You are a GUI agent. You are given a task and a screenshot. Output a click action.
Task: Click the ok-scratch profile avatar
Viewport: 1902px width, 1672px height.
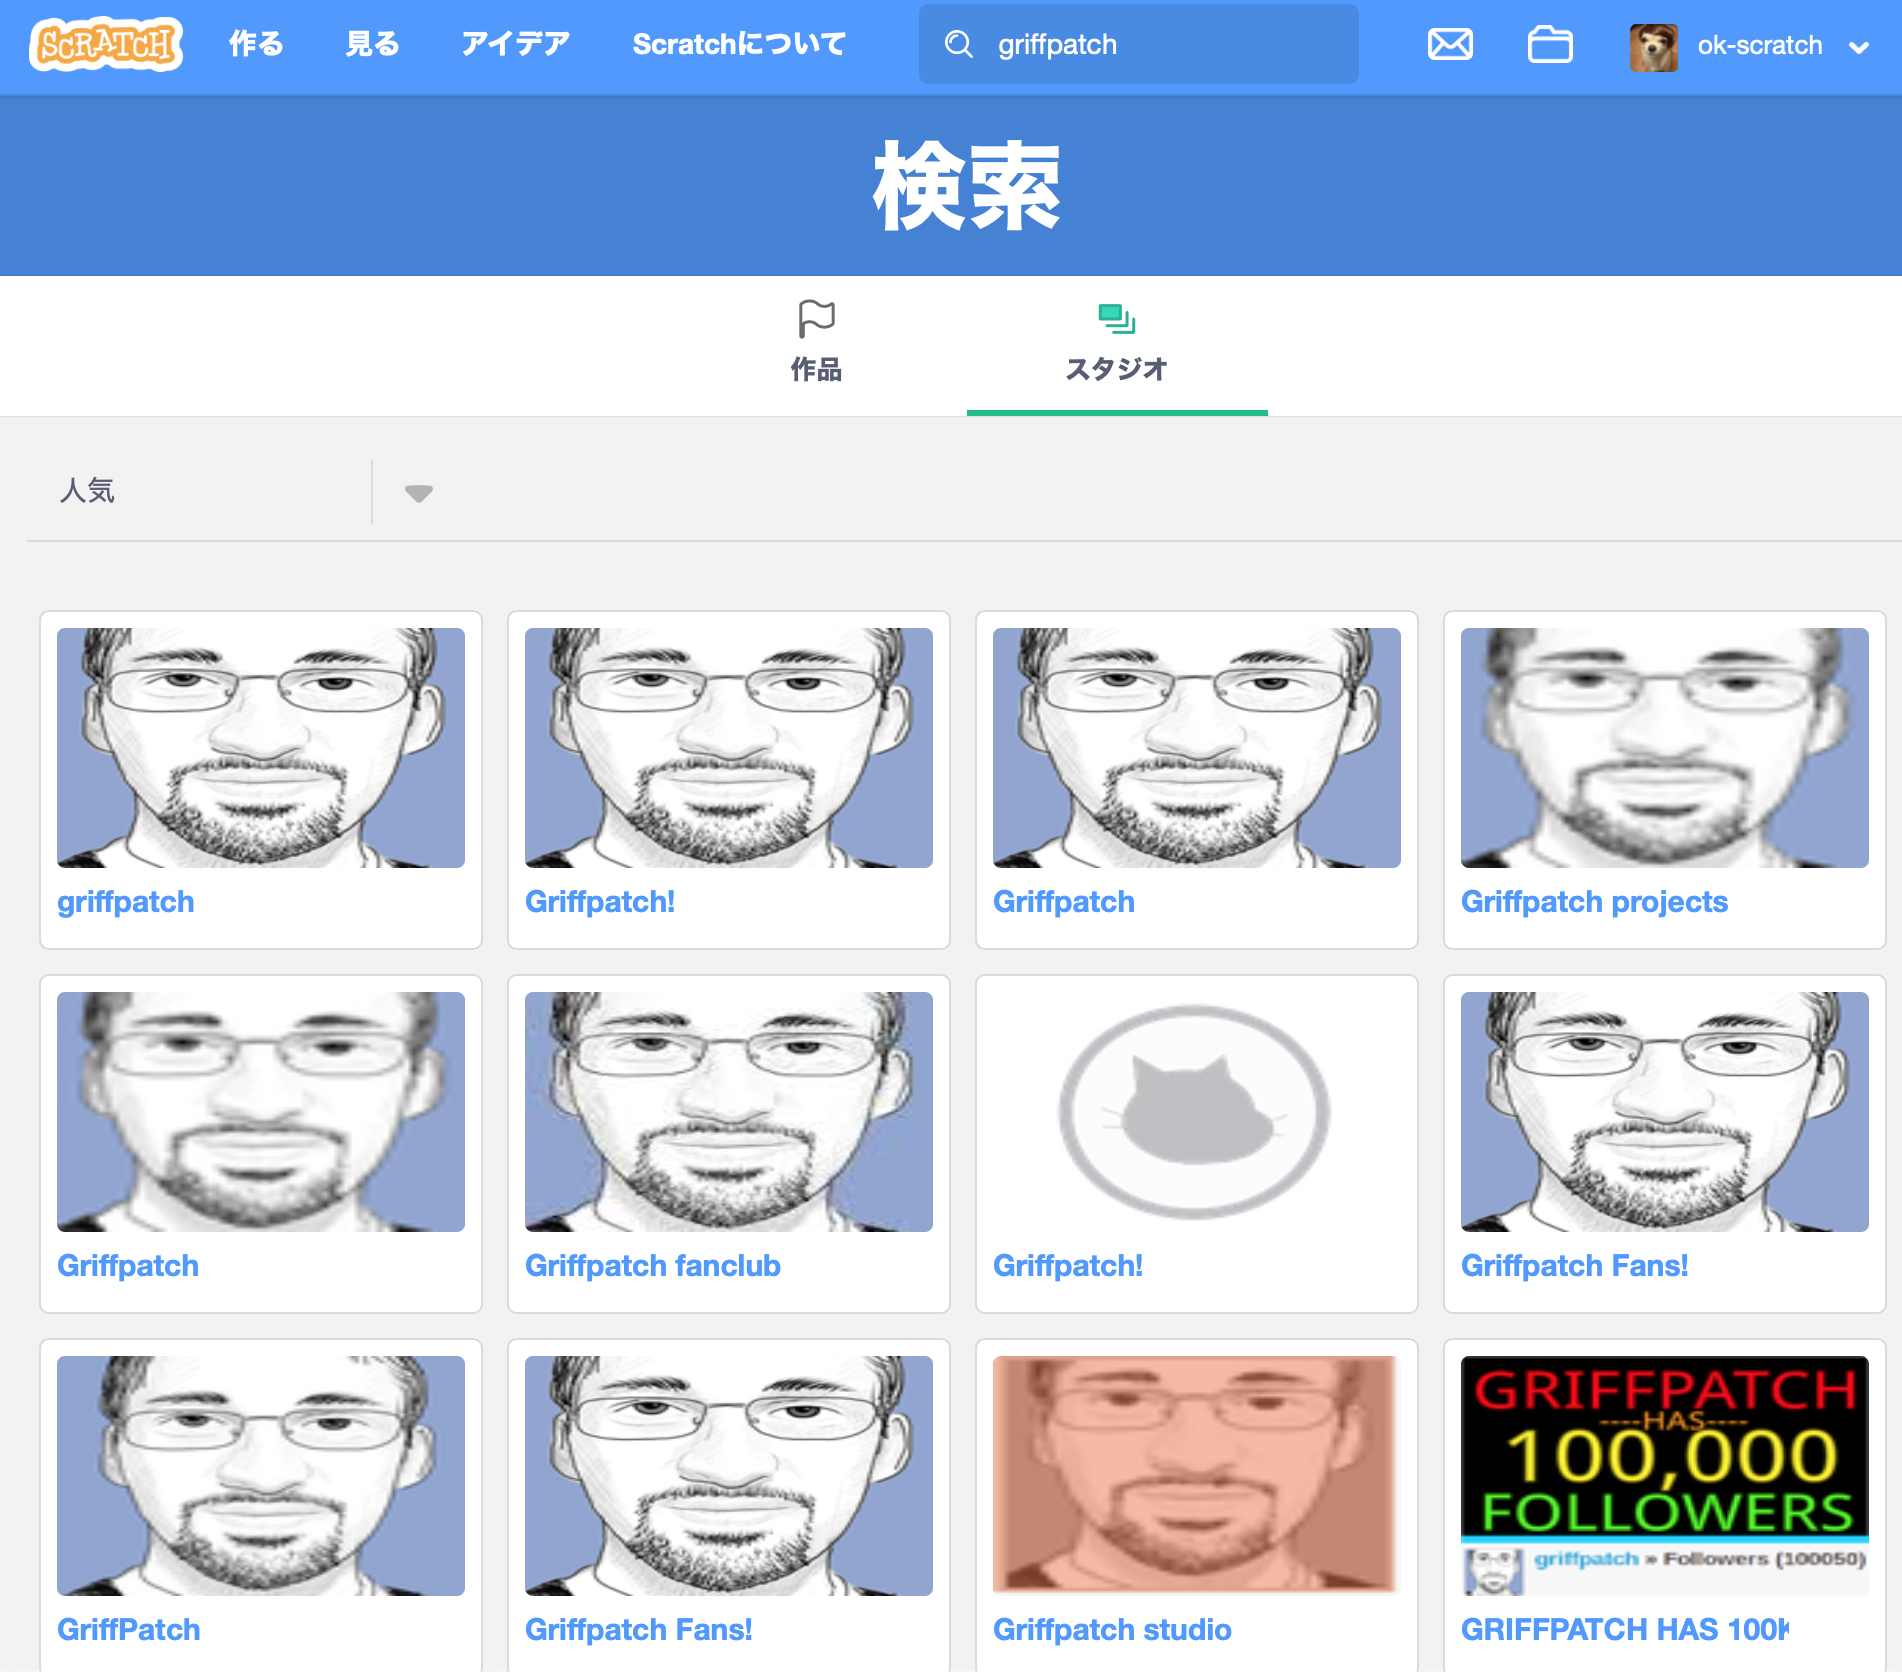pos(1653,47)
